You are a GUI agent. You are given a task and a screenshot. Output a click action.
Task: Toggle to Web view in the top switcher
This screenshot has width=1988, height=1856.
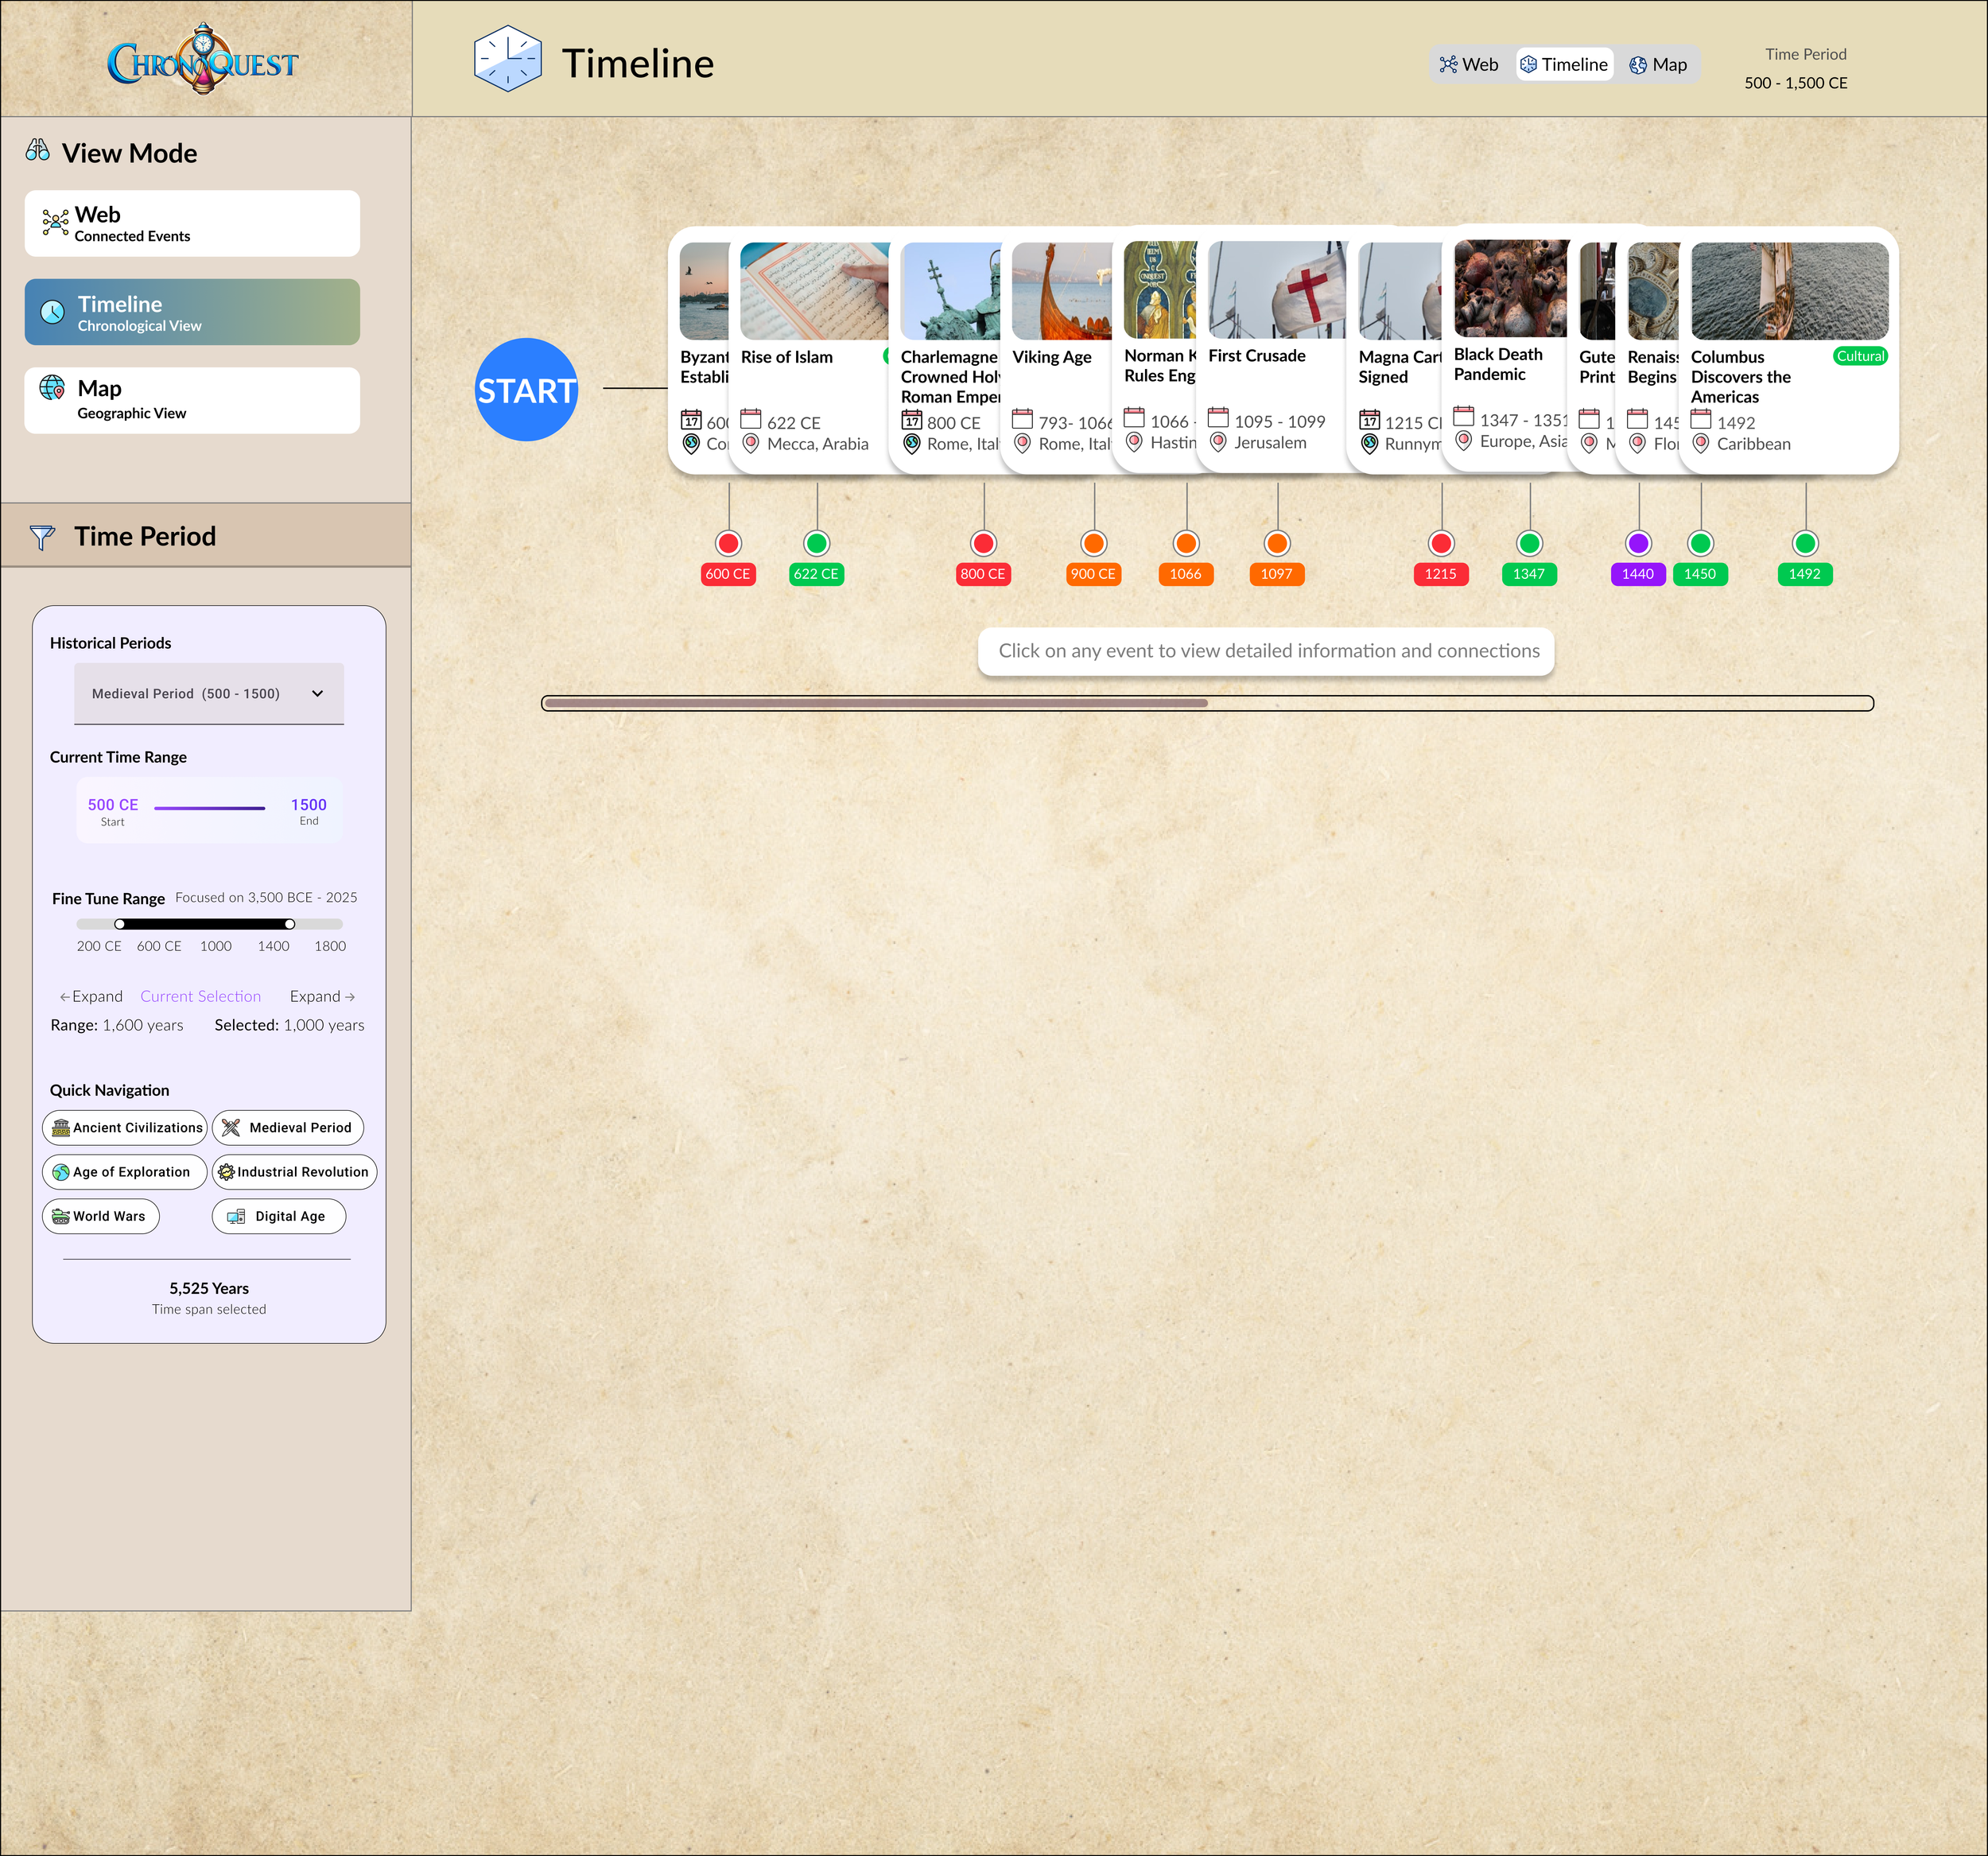click(x=1469, y=64)
